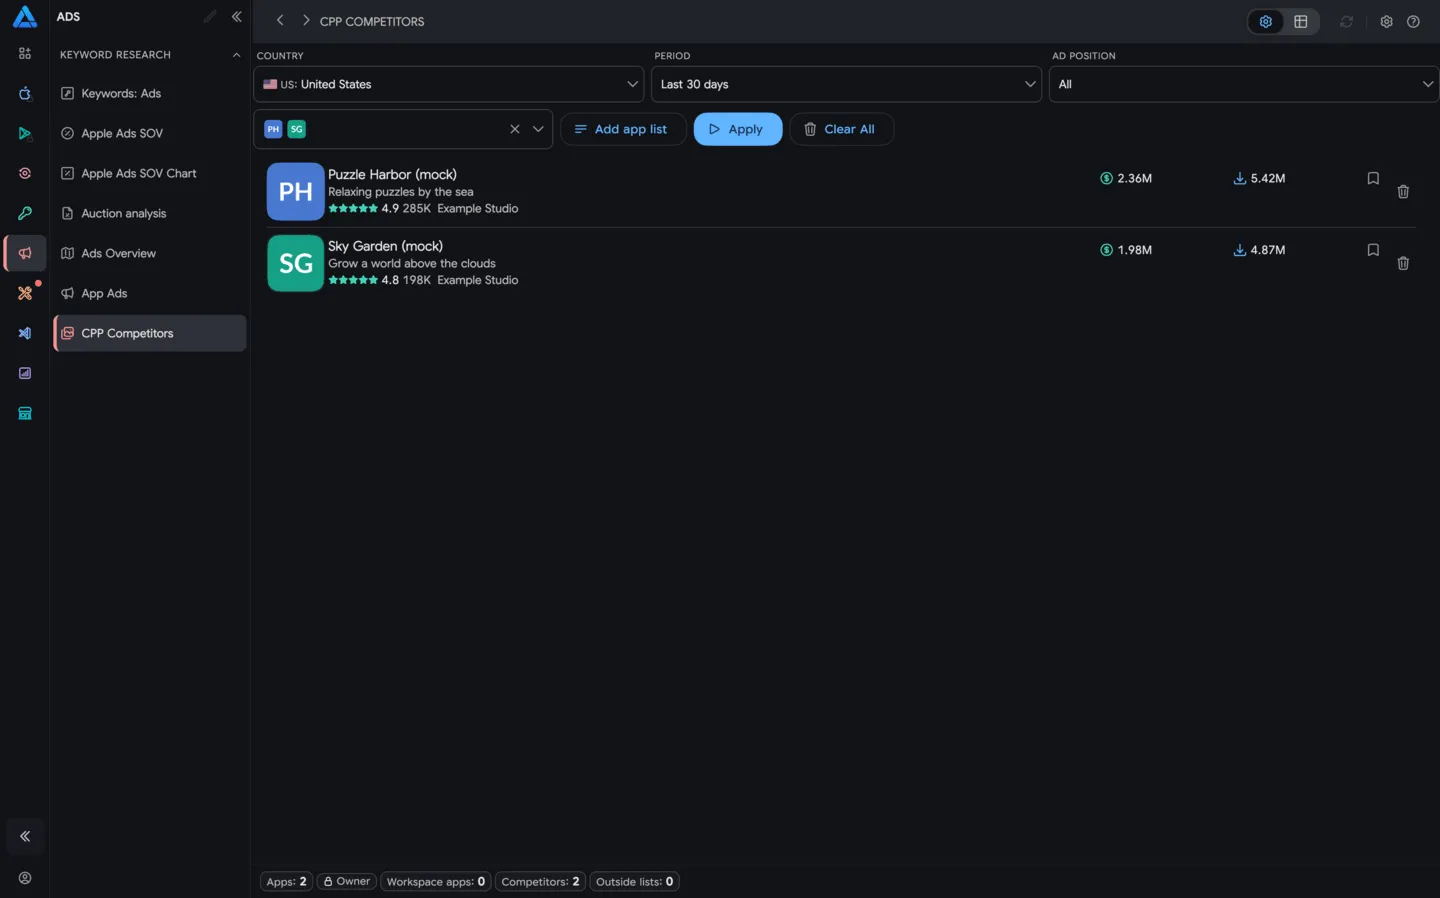Open the settings gear at top right
Image resolution: width=1440 pixels, height=898 pixels.
click(x=1386, y=21)
